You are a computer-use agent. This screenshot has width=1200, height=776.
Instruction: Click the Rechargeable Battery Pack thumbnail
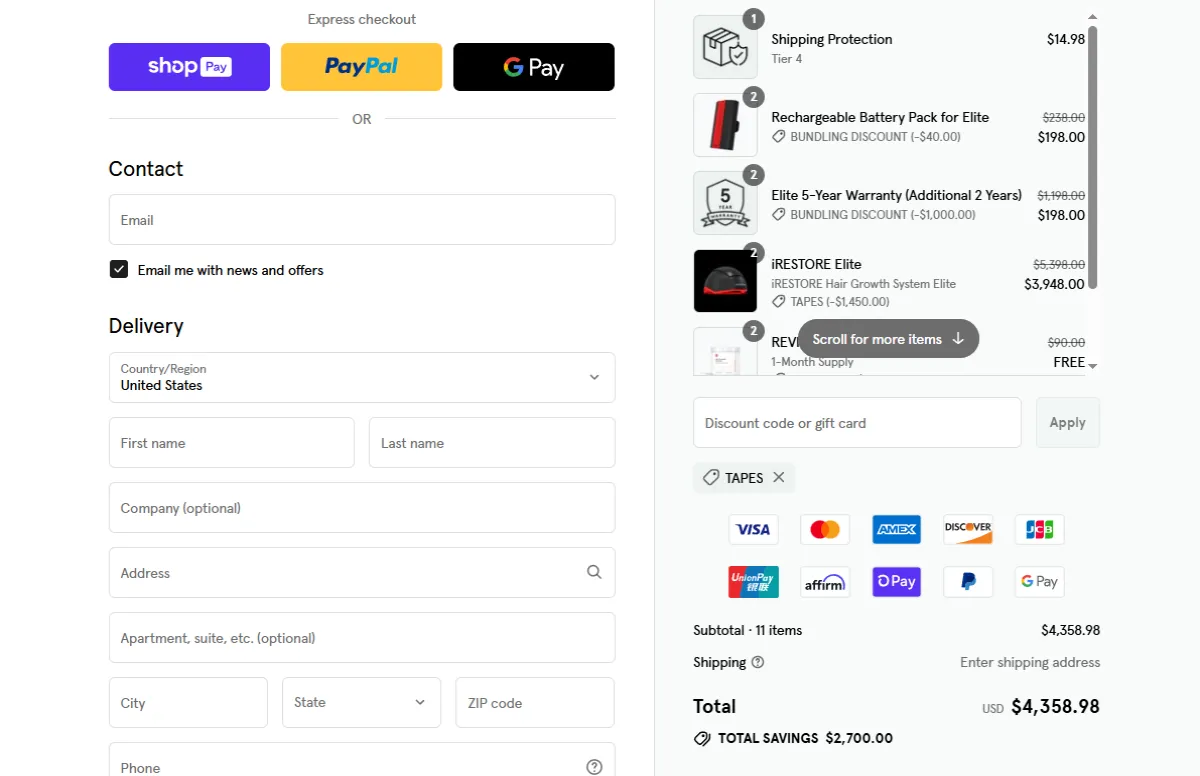[x=725, y=125]
